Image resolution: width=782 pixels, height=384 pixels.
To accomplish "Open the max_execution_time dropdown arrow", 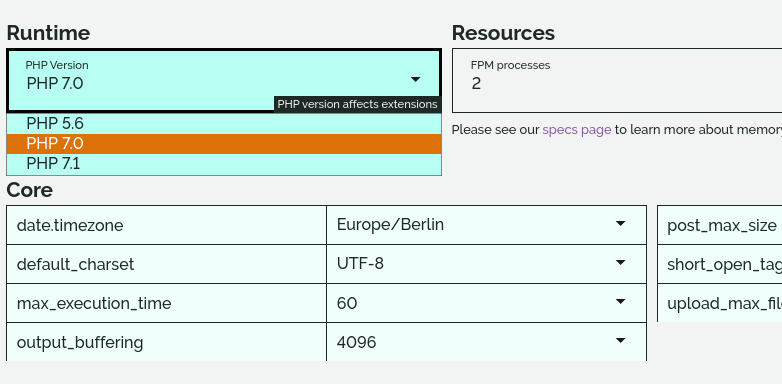I will (620, 301).
